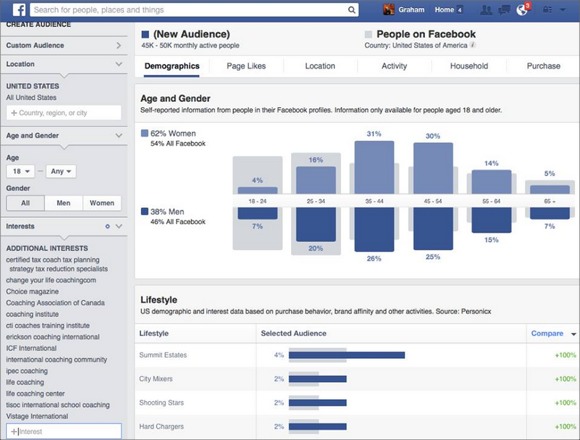This screenshot has height=440, width=580.
Task: Select 'change your life coachingcom' interest
Action: 51,280
